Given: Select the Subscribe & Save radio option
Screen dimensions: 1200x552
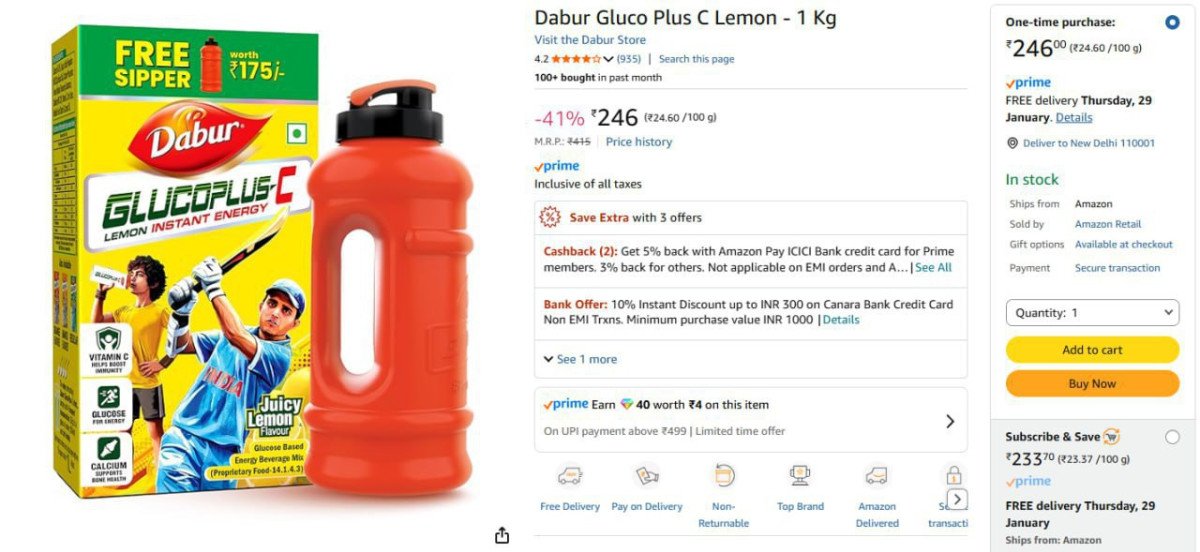Looking at the screenshot, I should tap(1172, 437).
